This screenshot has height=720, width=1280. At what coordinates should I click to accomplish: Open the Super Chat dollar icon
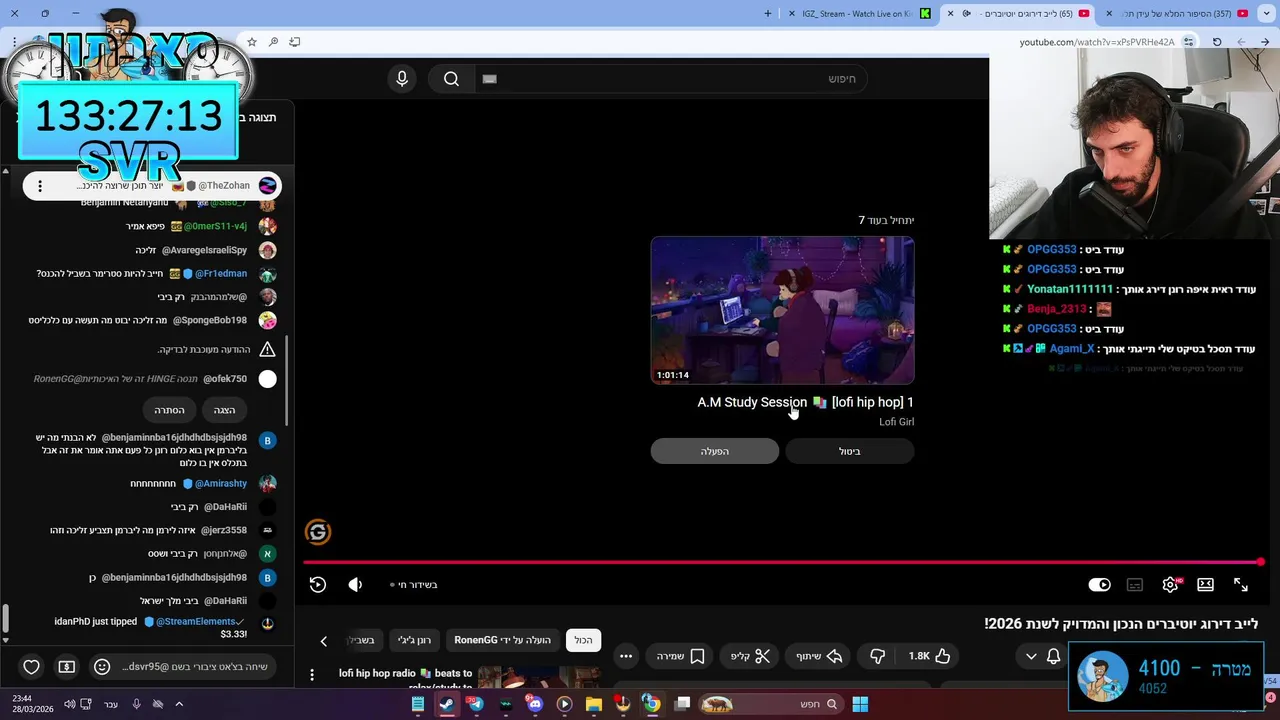pos(66,667)
